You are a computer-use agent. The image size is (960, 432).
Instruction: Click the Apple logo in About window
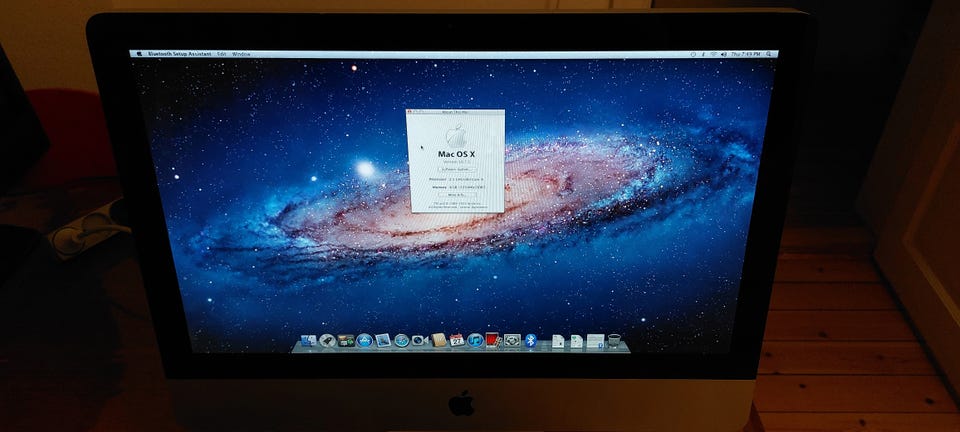(x=456, y=136)
